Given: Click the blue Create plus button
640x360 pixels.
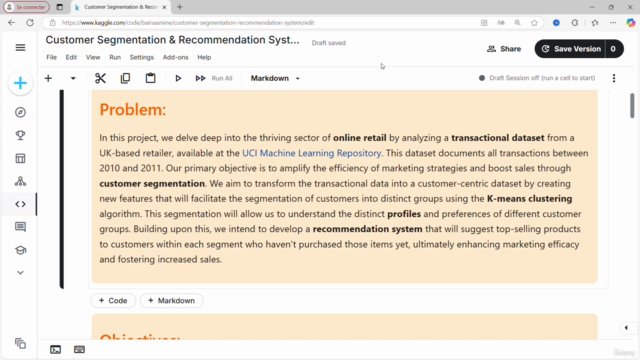Looking at the screenshot, I should tap(20, 83).
